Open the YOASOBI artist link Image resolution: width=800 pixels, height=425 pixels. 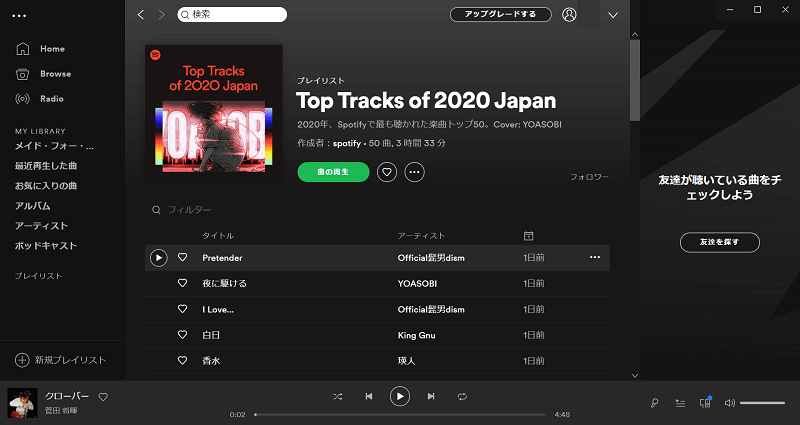(417, 283)
